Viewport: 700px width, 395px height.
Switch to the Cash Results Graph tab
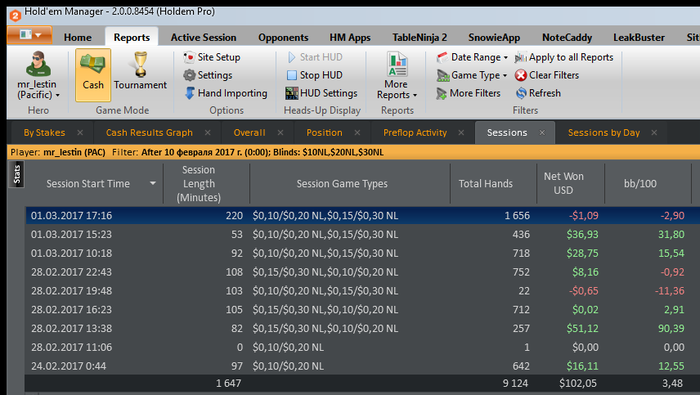[x=149, y=133]
